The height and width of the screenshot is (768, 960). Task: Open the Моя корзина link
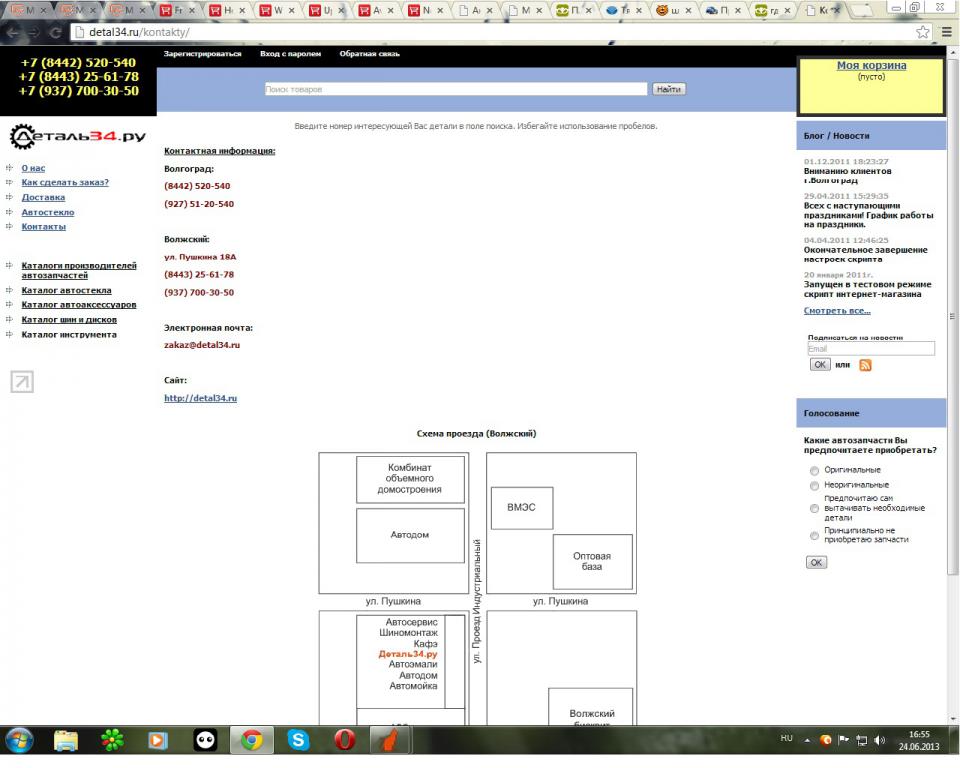871,66
